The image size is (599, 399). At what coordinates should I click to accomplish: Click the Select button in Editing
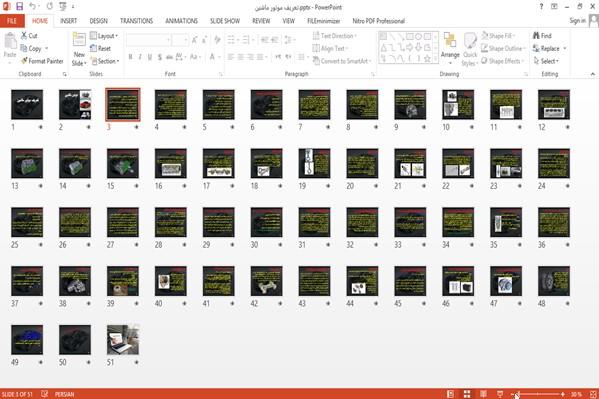(546, 61)
